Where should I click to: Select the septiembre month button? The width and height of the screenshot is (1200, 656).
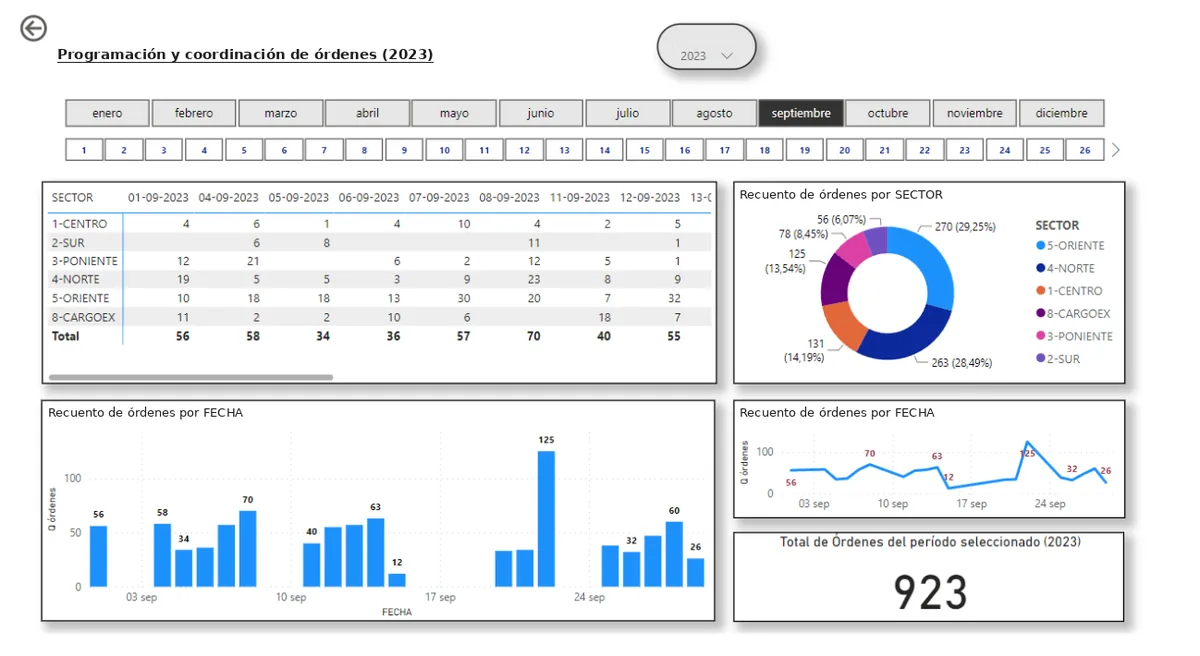point(801,113)
